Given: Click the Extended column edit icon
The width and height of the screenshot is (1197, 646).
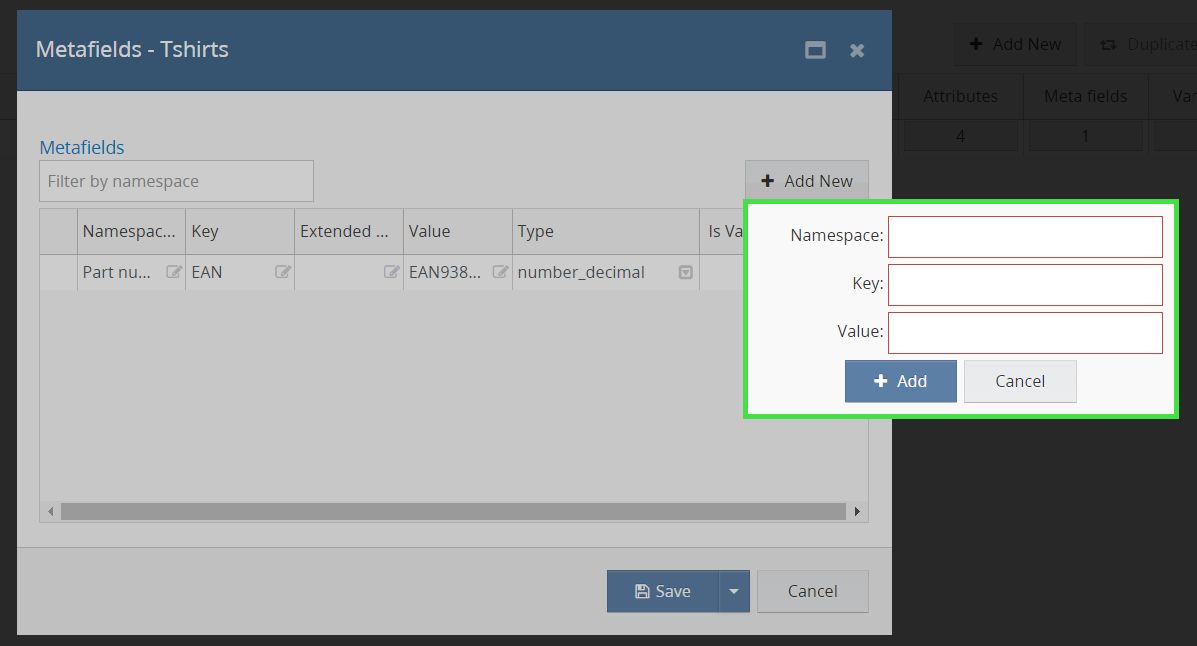Looking at the screenshot, I should (392, 272).
